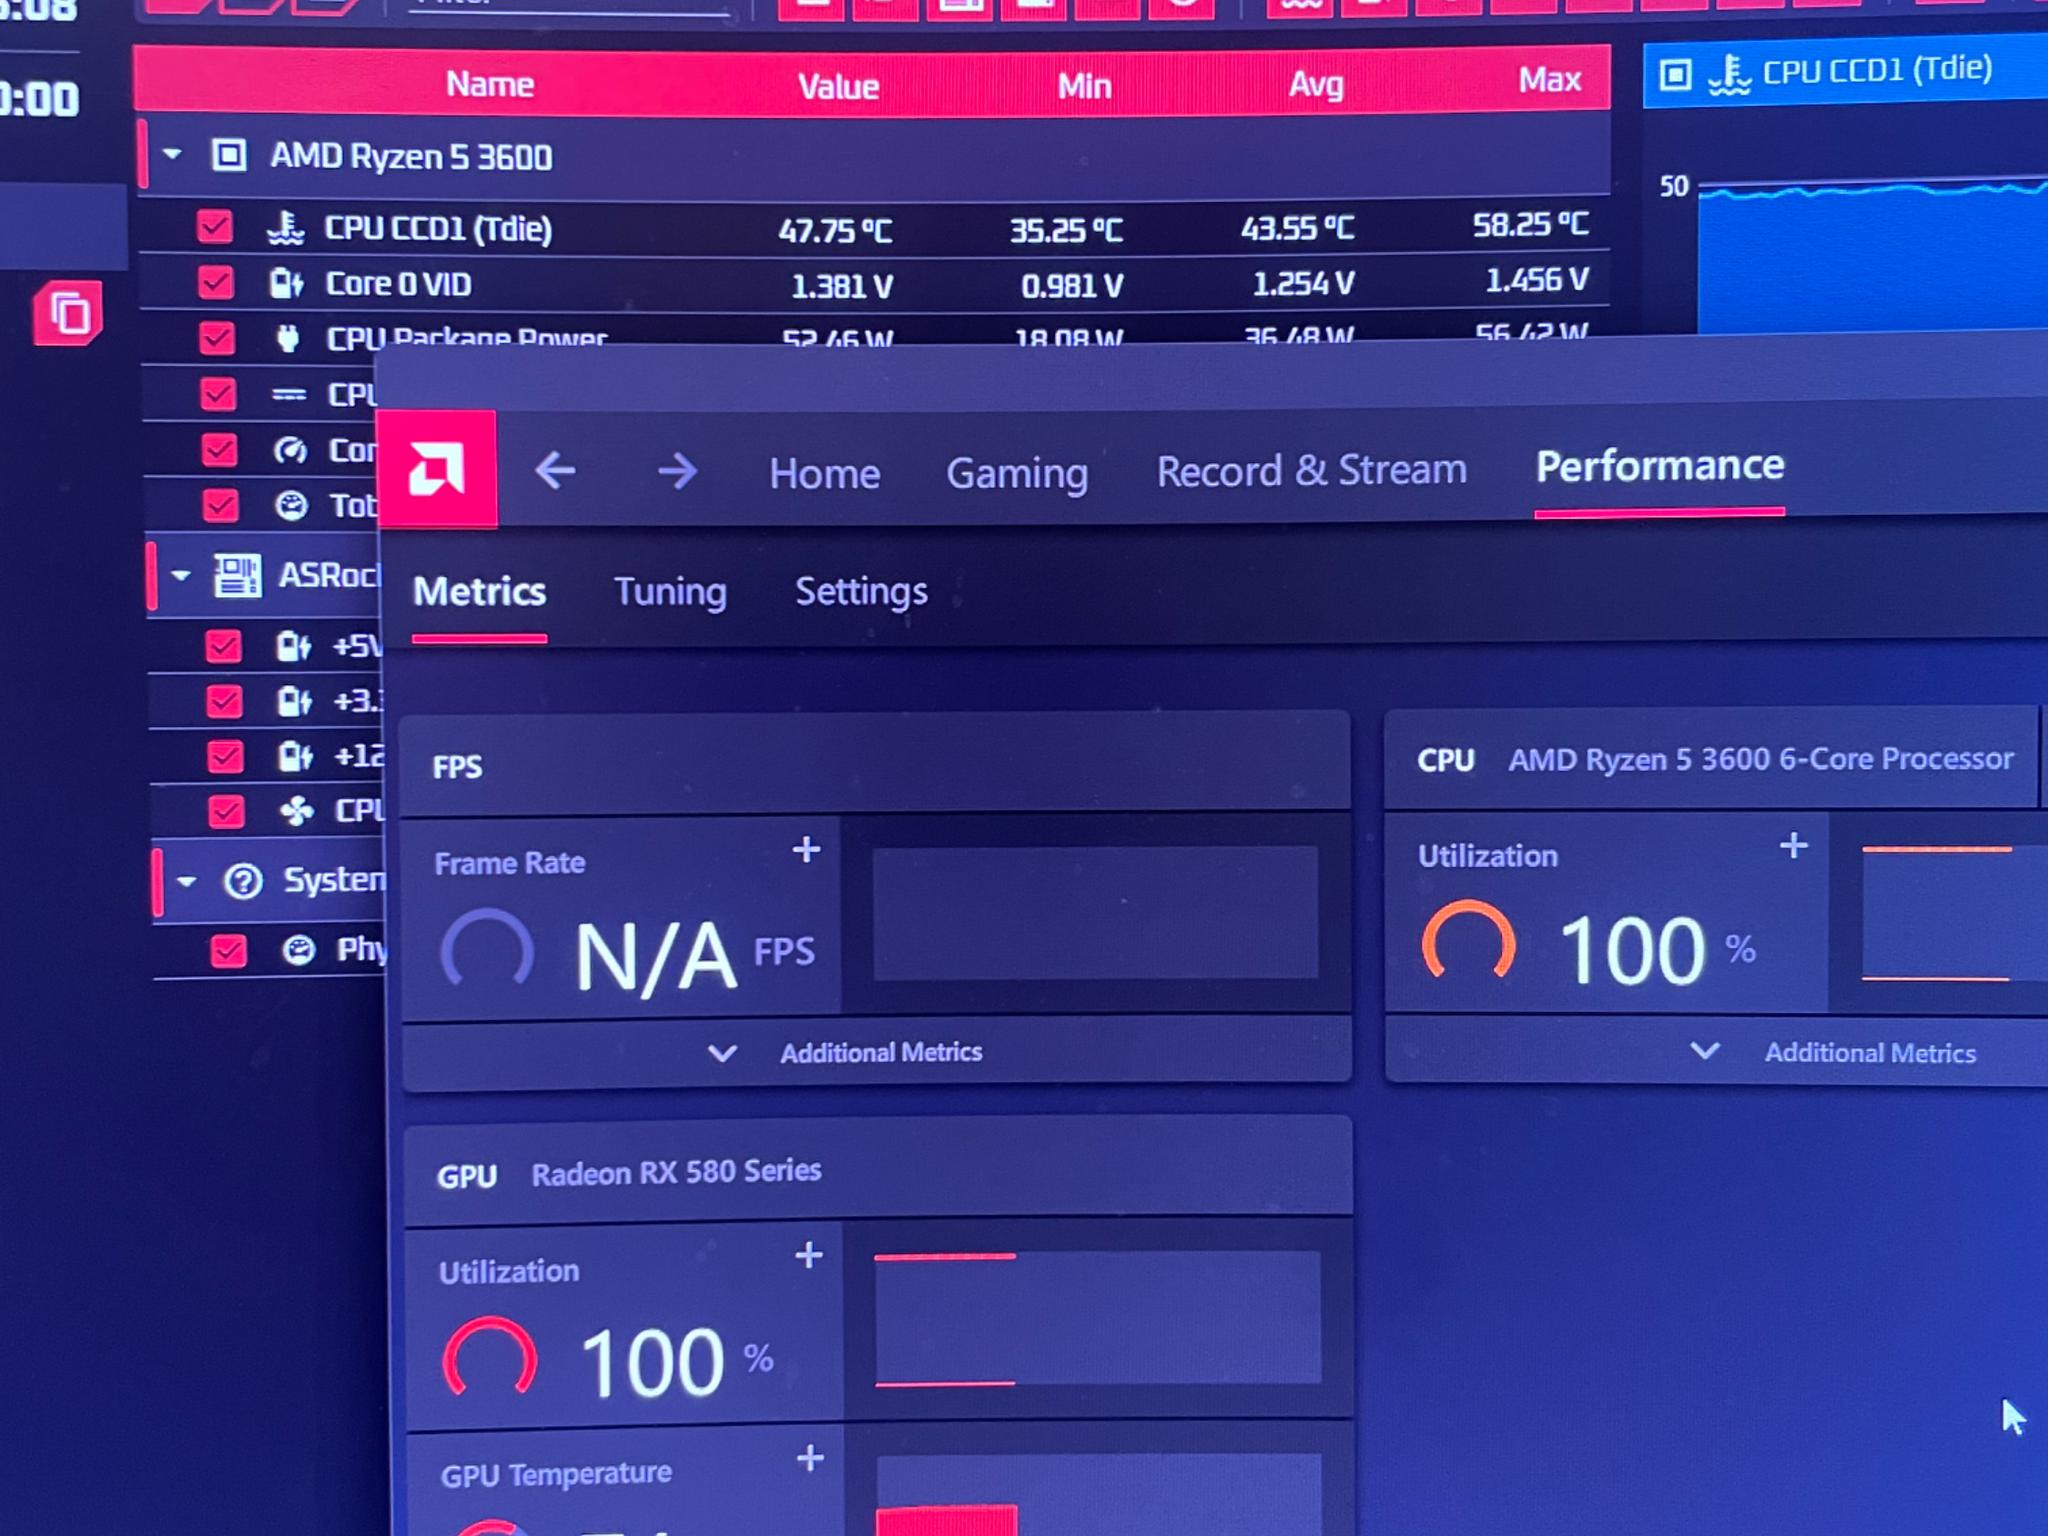
Task: Switch to the Gaming tab
Action: click(1017, 473)
